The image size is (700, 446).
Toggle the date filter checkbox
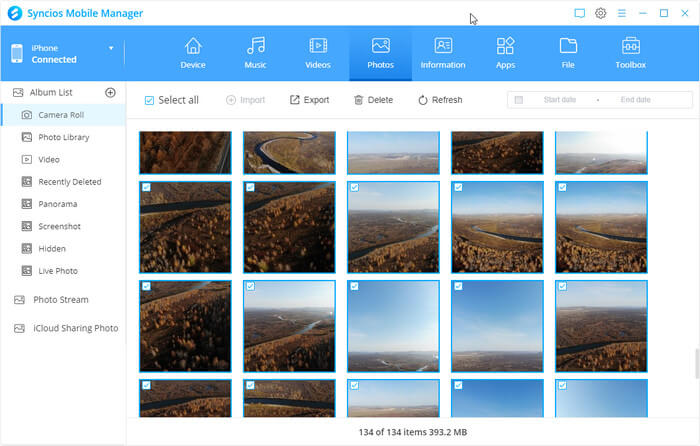click(x=518, y=100)
